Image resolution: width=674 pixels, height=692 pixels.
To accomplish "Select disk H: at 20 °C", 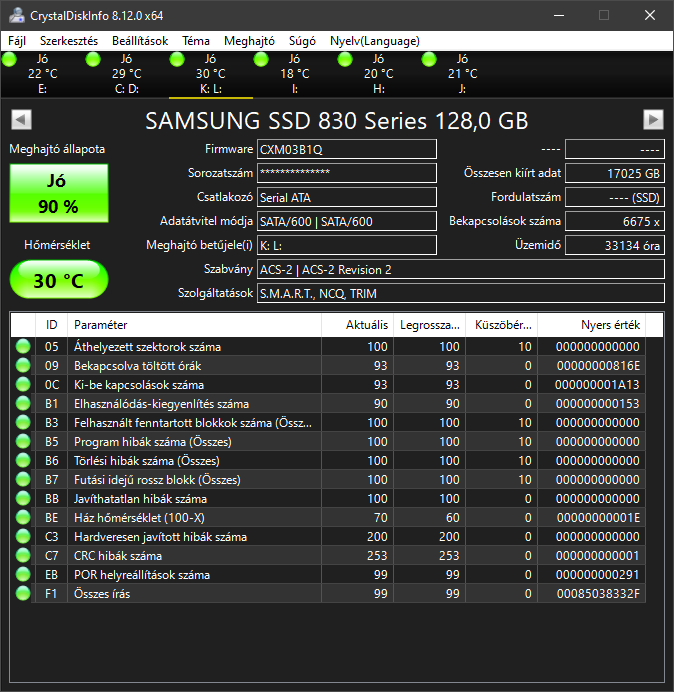I will click(378, 74).
